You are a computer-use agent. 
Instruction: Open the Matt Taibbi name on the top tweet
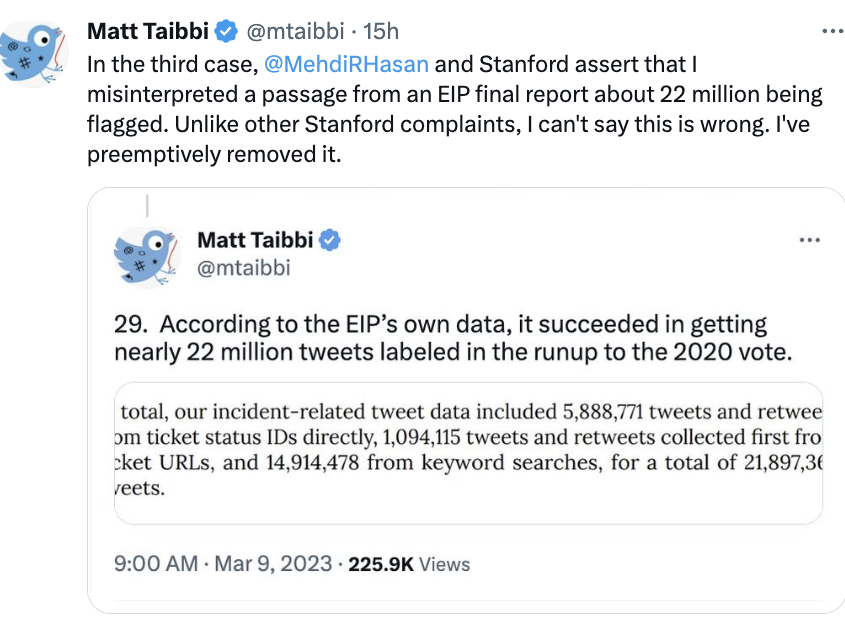148,31
